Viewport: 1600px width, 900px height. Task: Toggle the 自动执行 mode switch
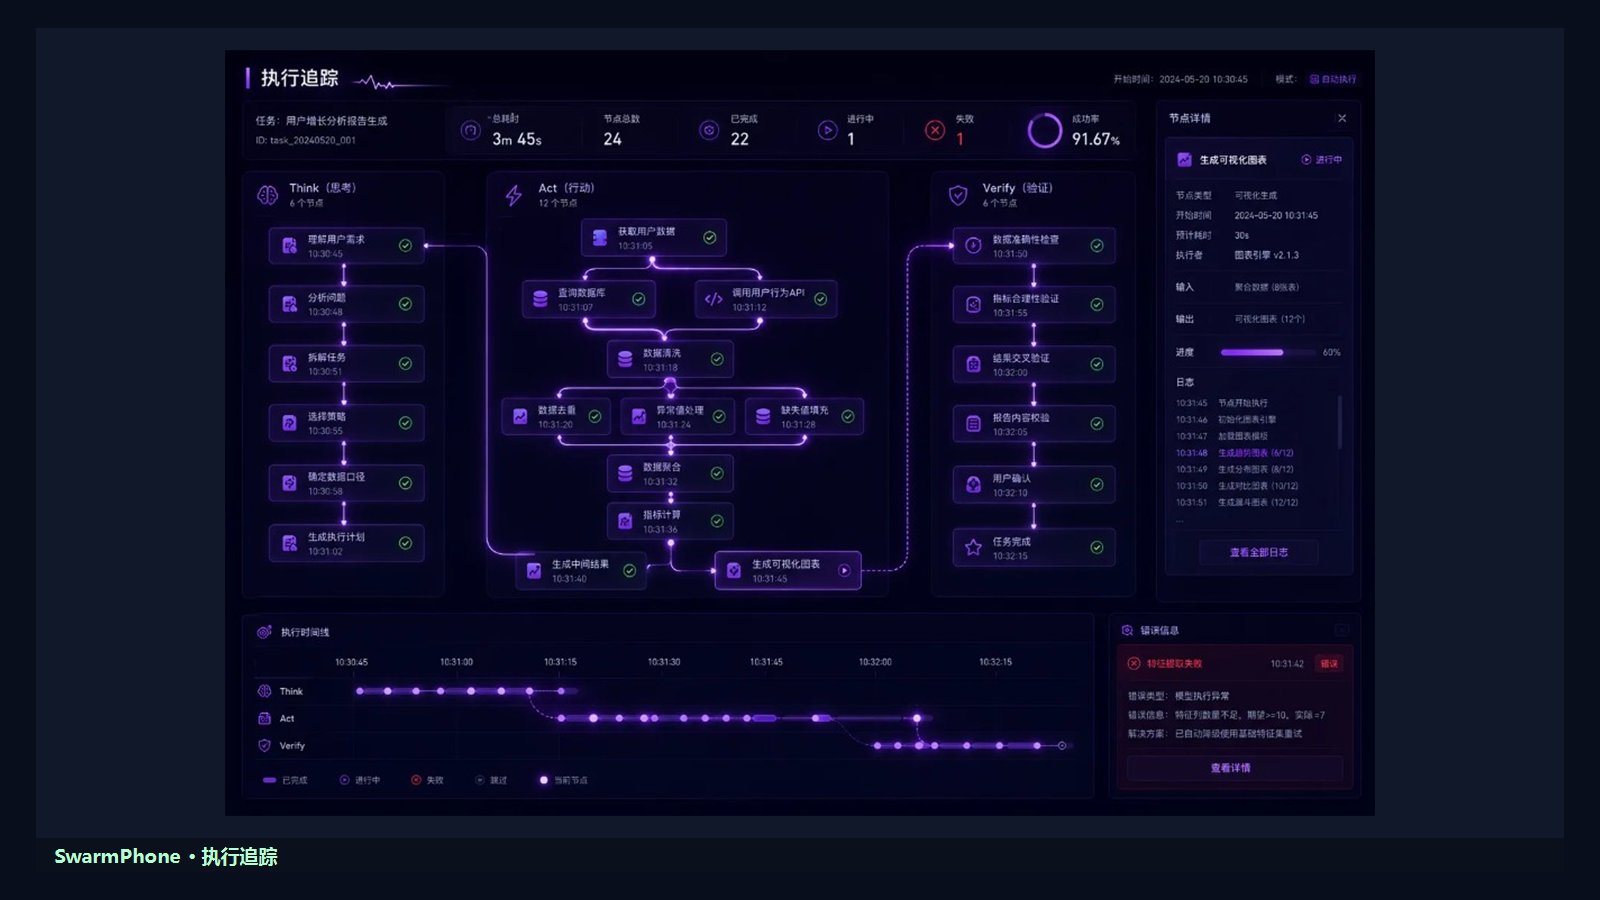1333,79
